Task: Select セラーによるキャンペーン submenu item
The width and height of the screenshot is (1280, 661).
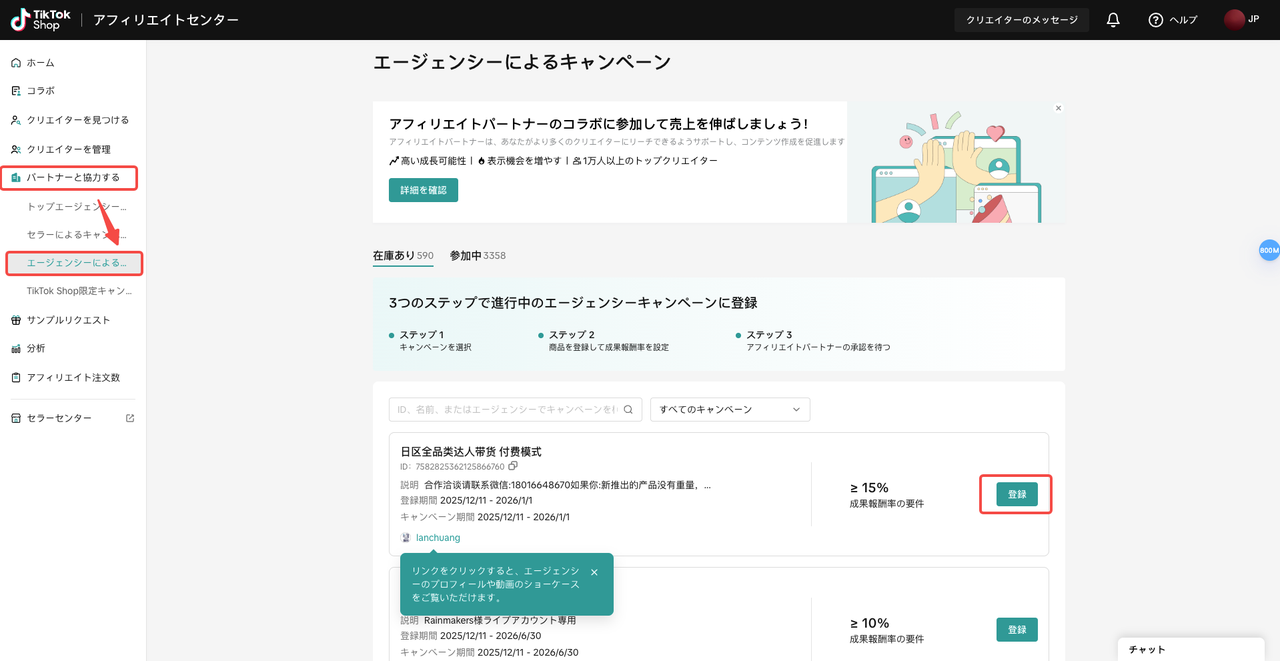Action: point(77,234)
